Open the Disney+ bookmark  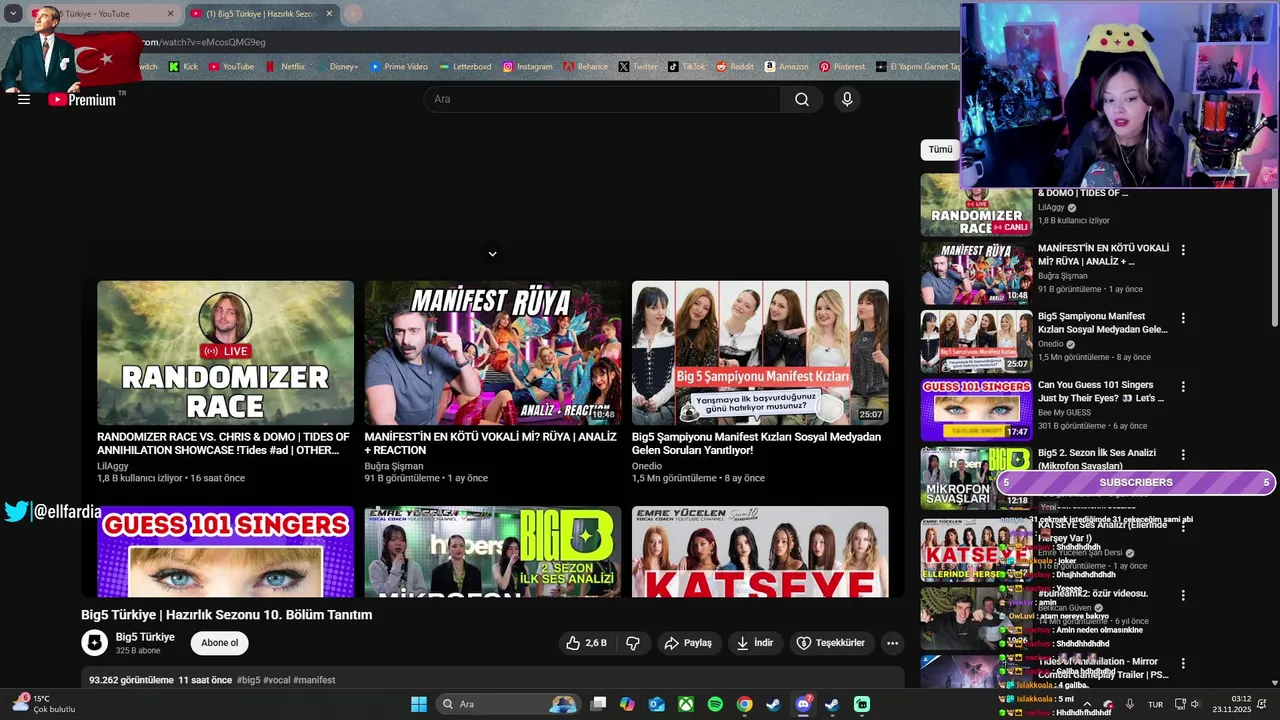[x=337, y=67]
